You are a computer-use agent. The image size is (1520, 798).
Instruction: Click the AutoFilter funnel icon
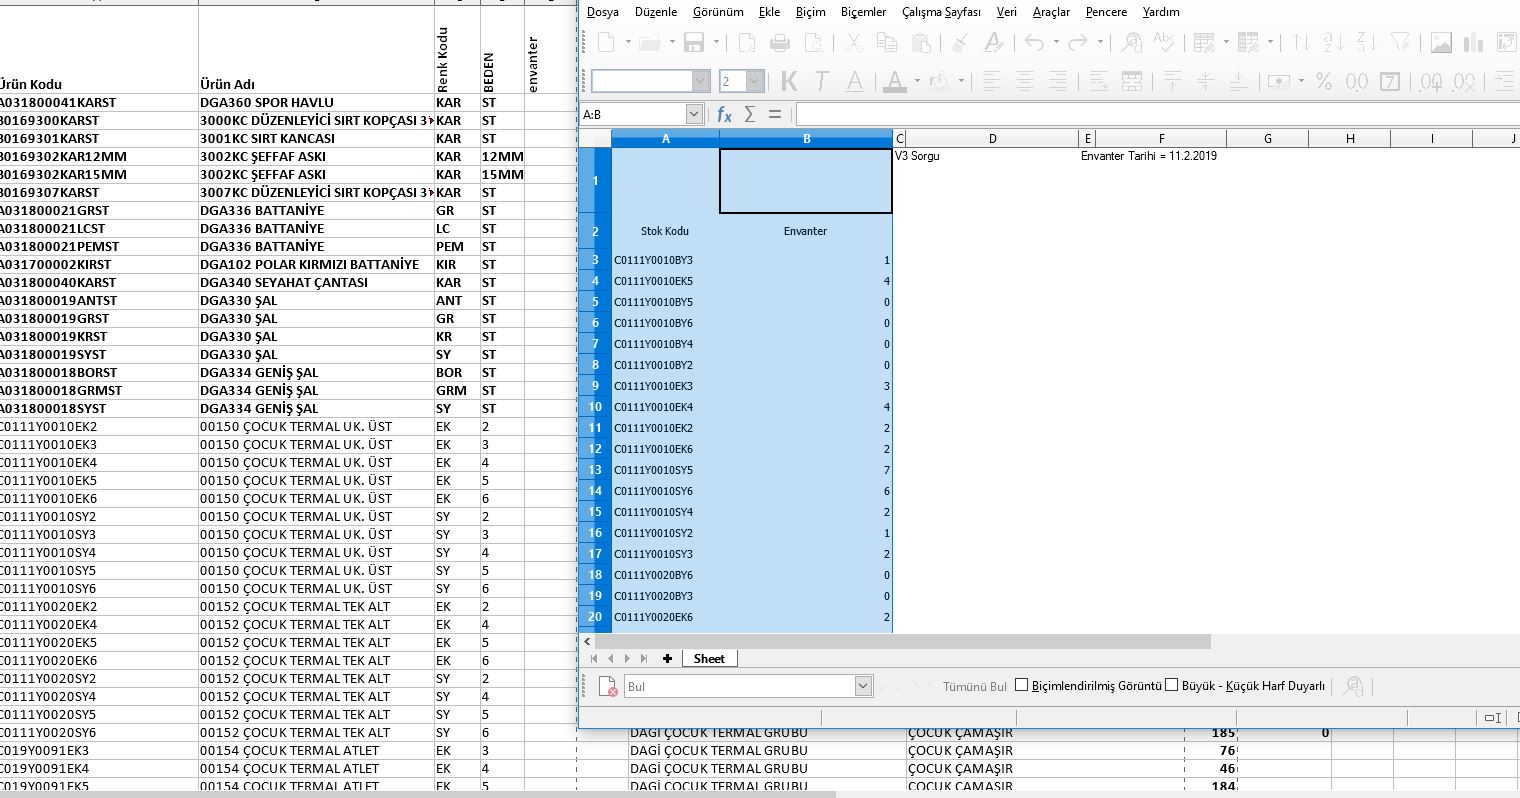1401,42
